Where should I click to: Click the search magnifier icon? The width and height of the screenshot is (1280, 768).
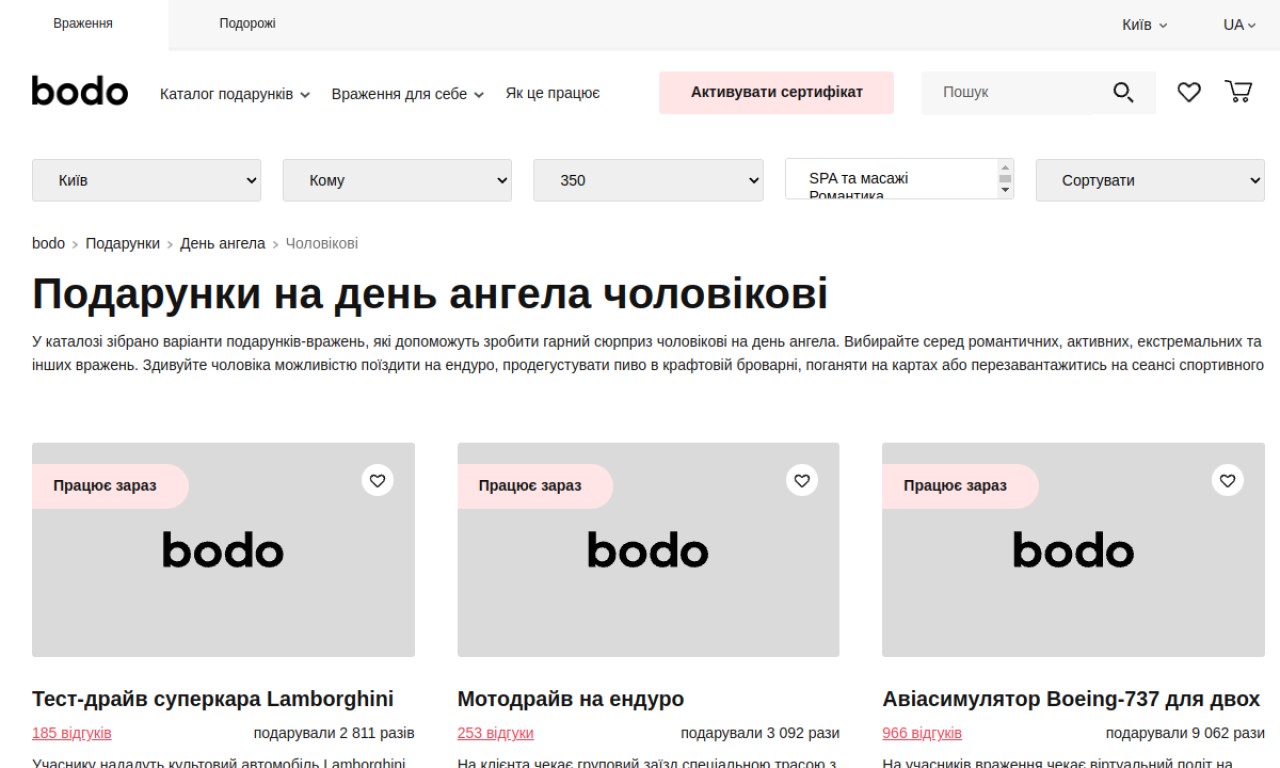tap(1123, 93)
